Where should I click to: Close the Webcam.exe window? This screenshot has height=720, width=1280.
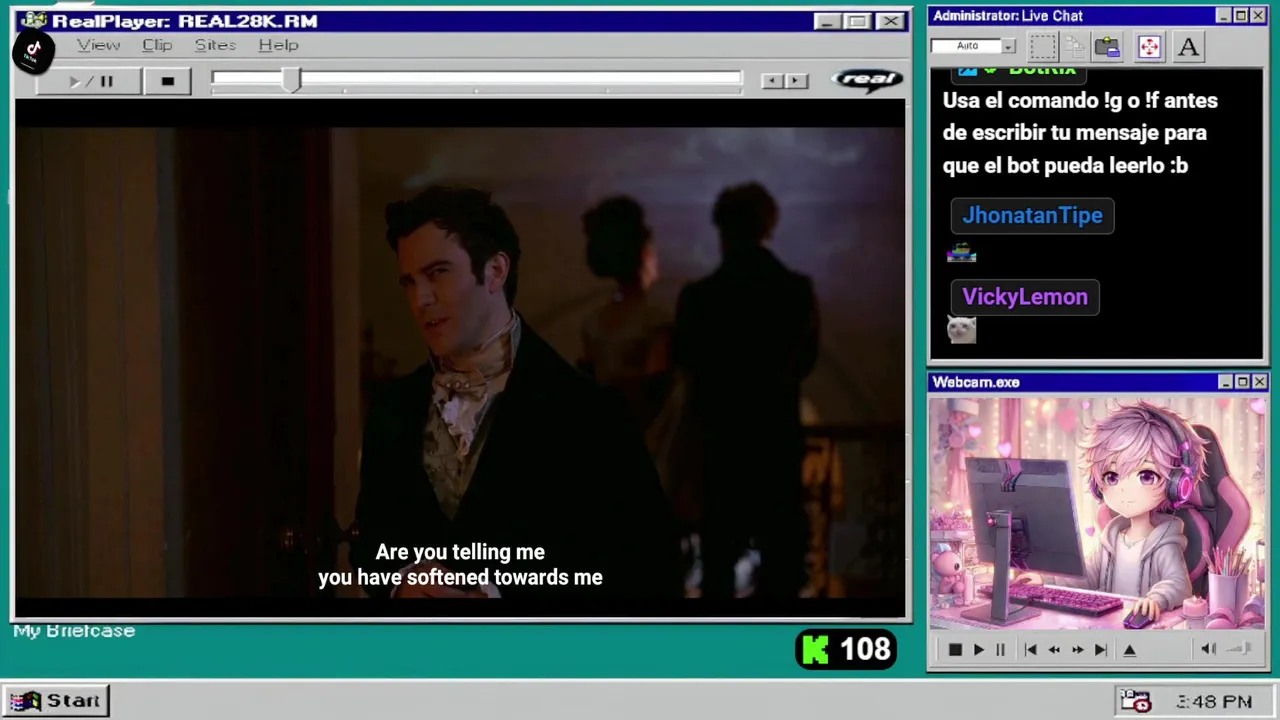(x=1259, y=382)
